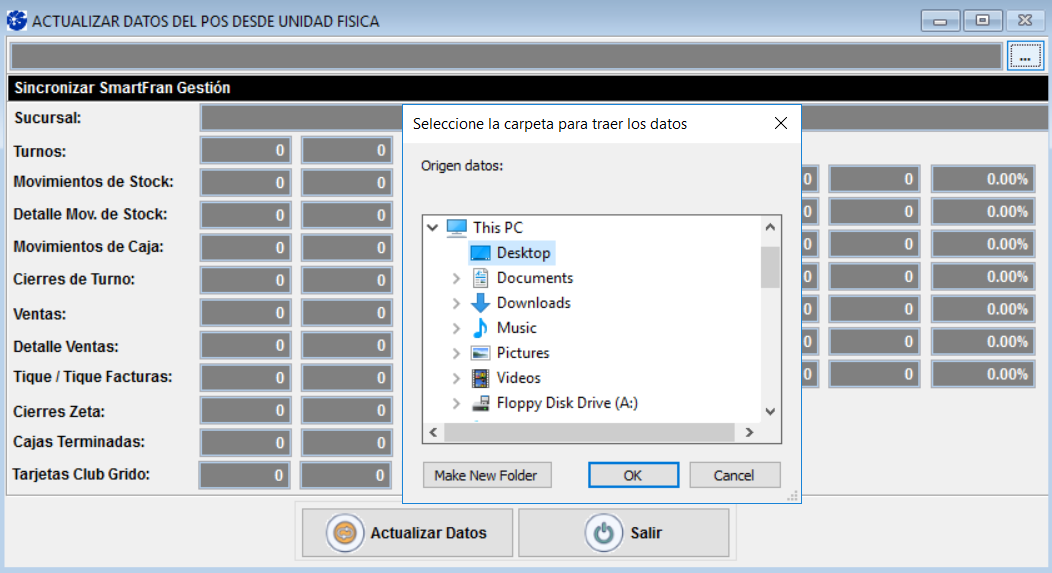Click the Videos film icon
The height and width of the screenshot is (573, 1052).
480,378
